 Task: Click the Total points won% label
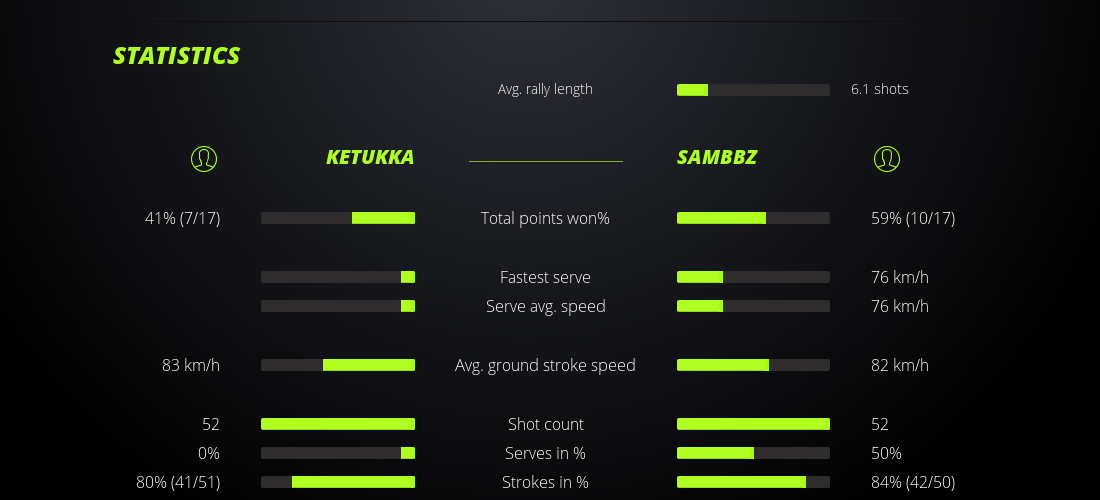[x=545, y=218]
